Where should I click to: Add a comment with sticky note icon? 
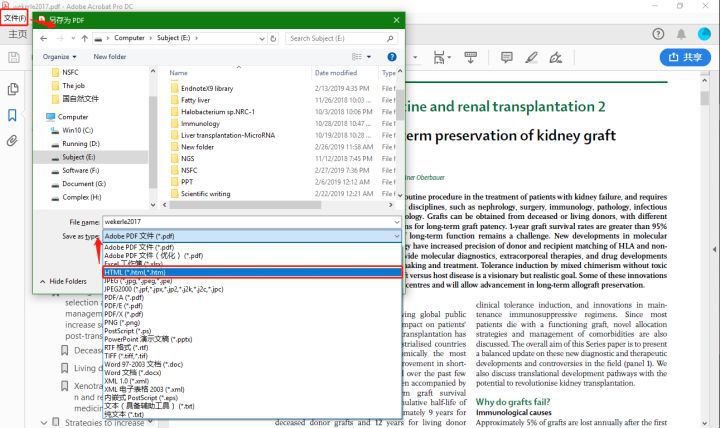coord(506,57)
